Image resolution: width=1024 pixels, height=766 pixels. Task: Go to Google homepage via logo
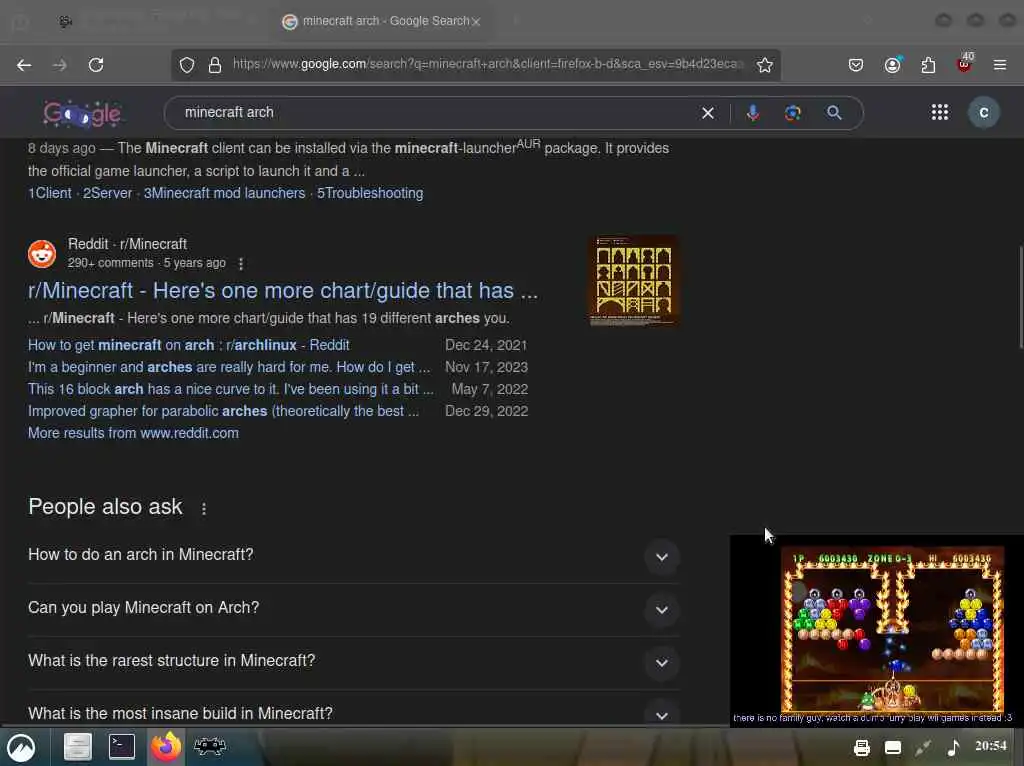(82, 114)
